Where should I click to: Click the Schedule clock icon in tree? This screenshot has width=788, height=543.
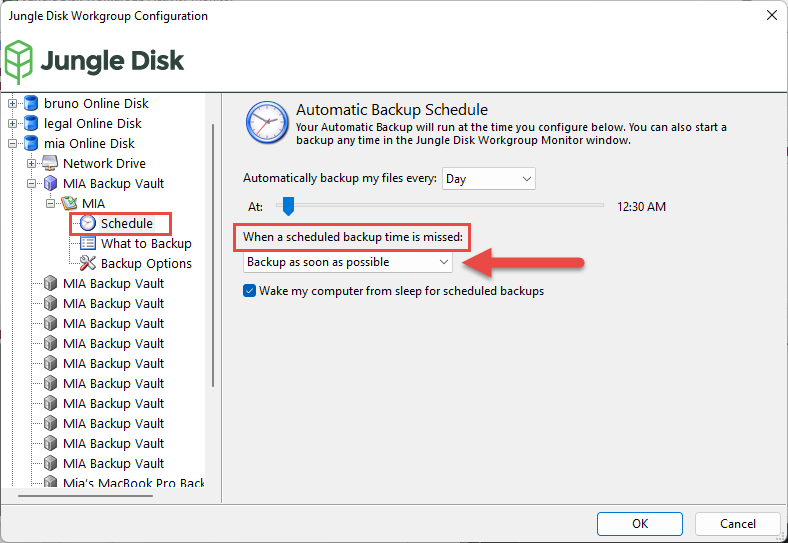(87, 223)
